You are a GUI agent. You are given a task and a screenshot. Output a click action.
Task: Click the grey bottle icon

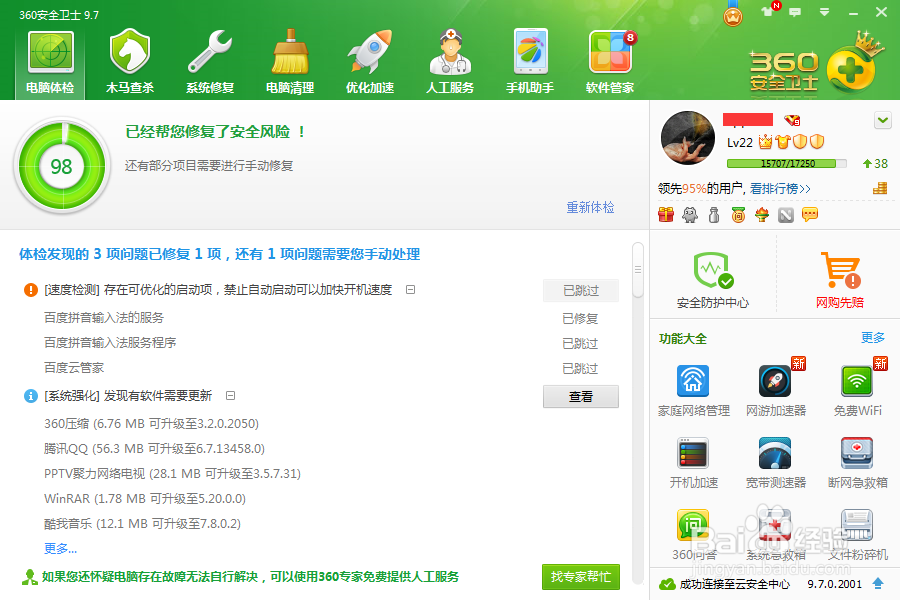tap(714, 215)
